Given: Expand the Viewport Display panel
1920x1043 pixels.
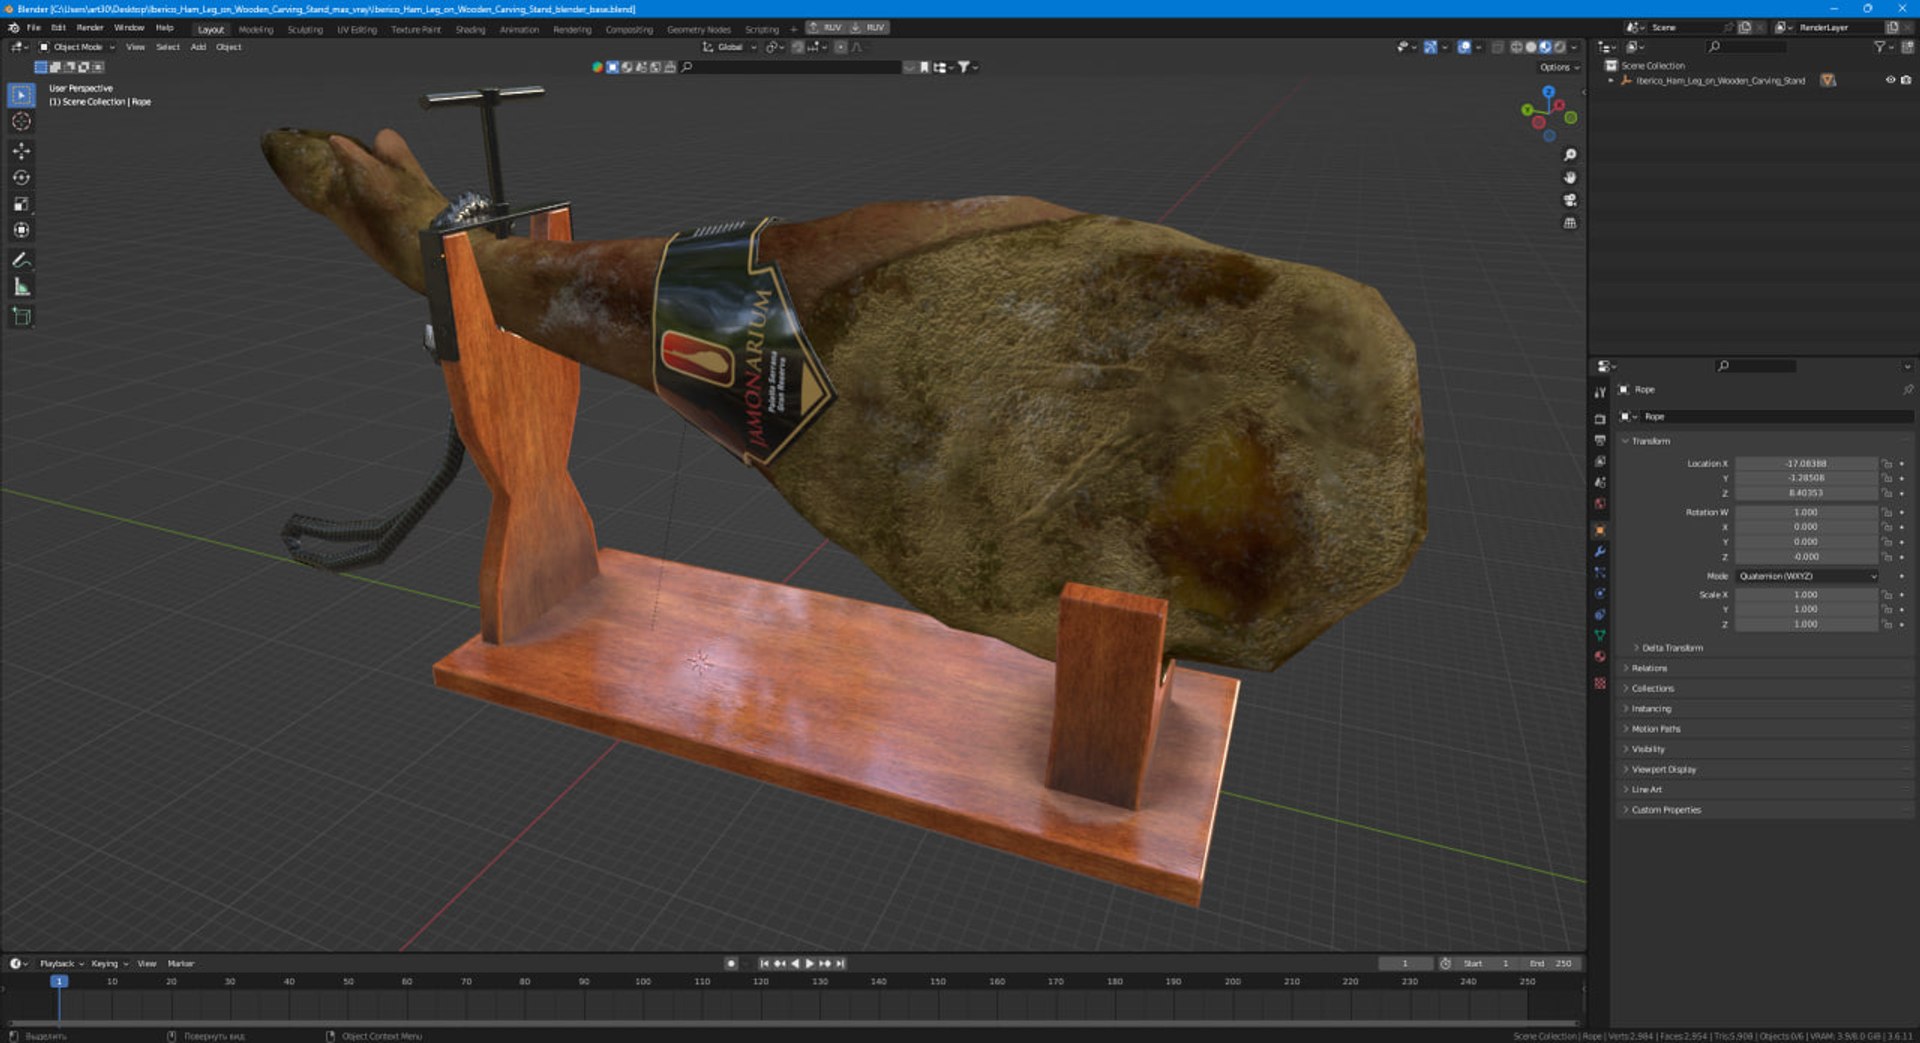Looking at the screenshot, I should click(x=1664, y=769).
